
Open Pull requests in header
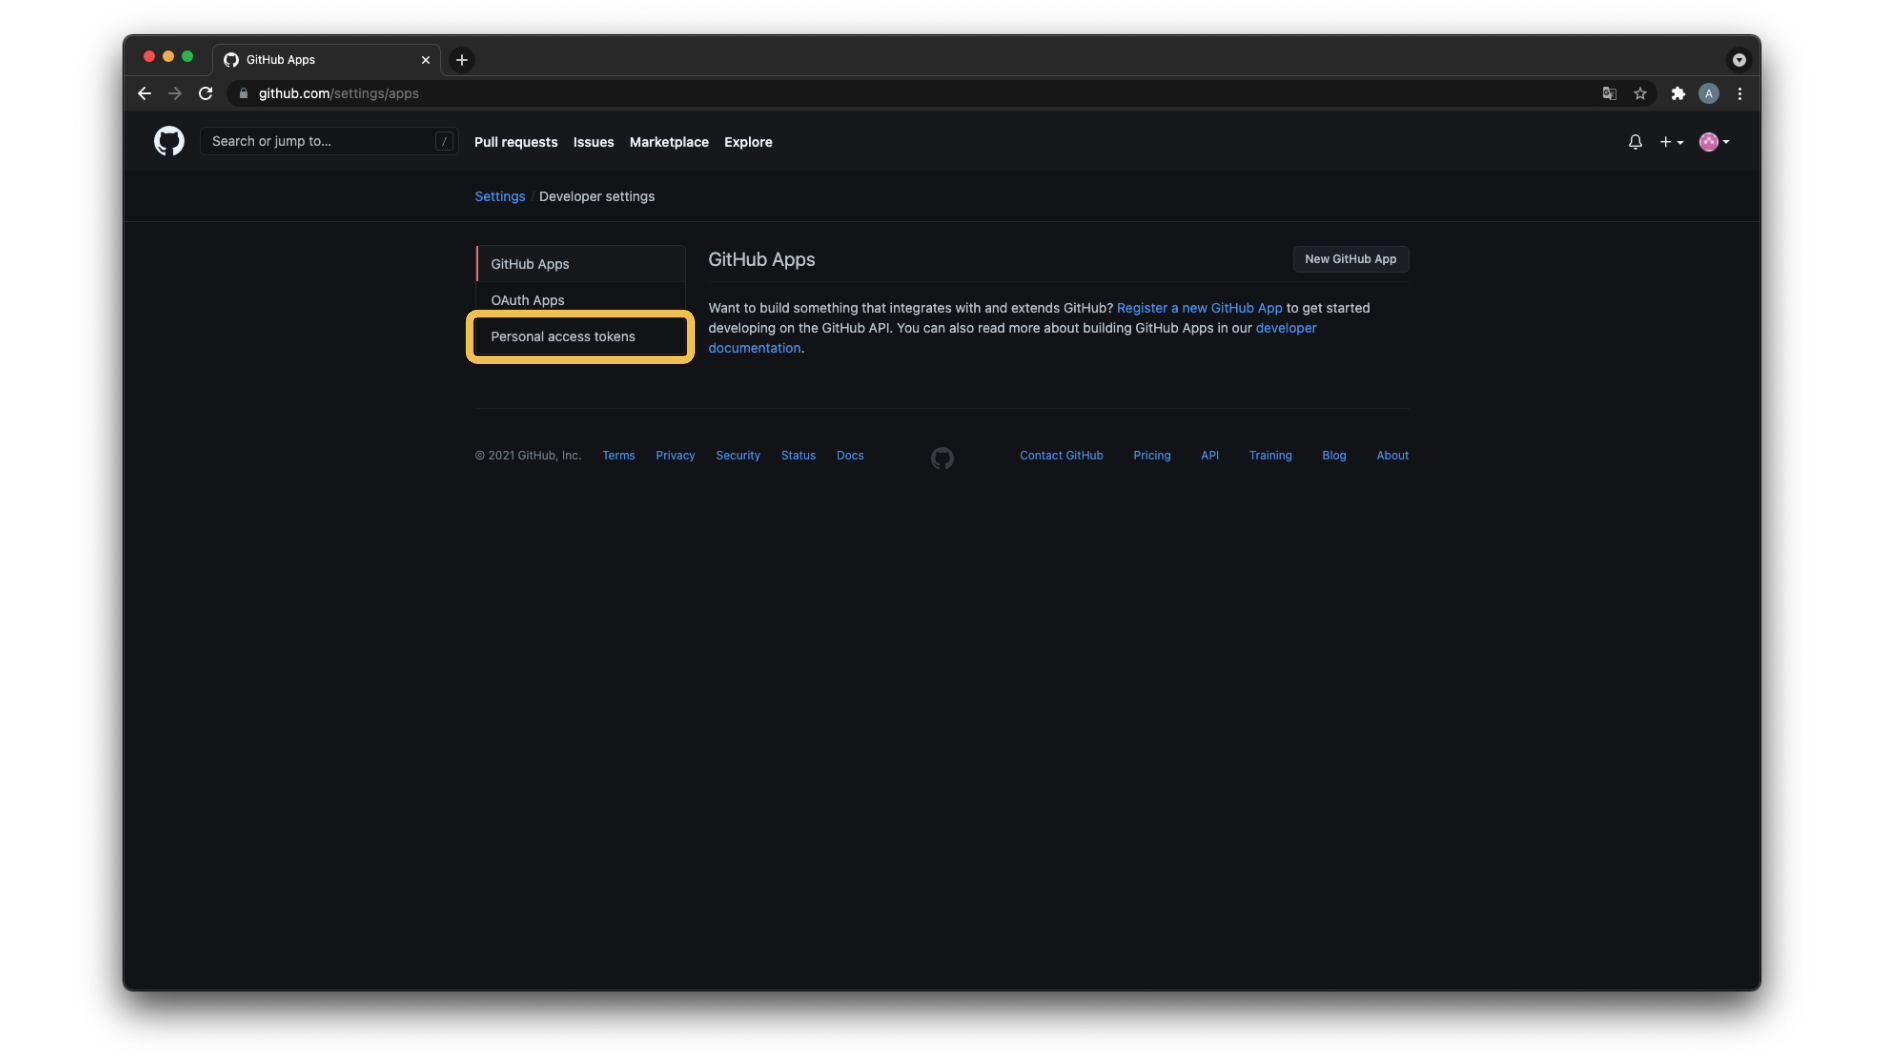pyautogui.click(x=516, y=142)
